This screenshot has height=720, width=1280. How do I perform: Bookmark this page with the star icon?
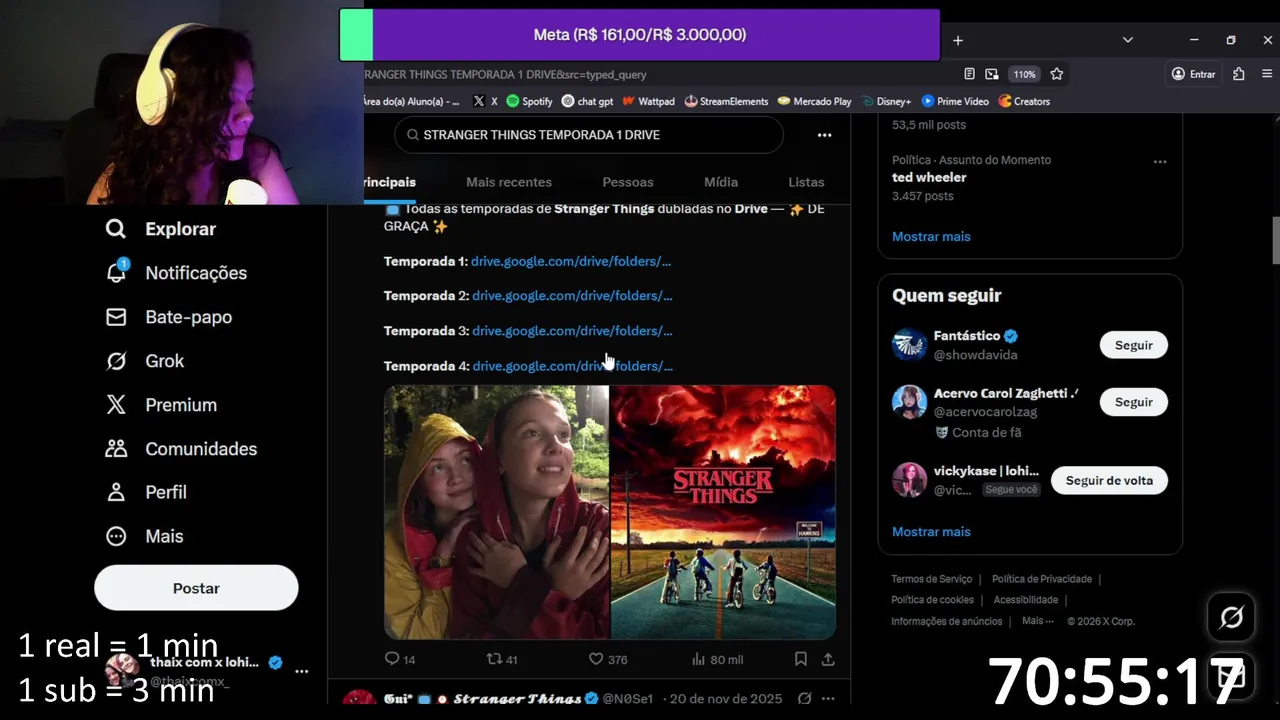[x=1056, y=74]
